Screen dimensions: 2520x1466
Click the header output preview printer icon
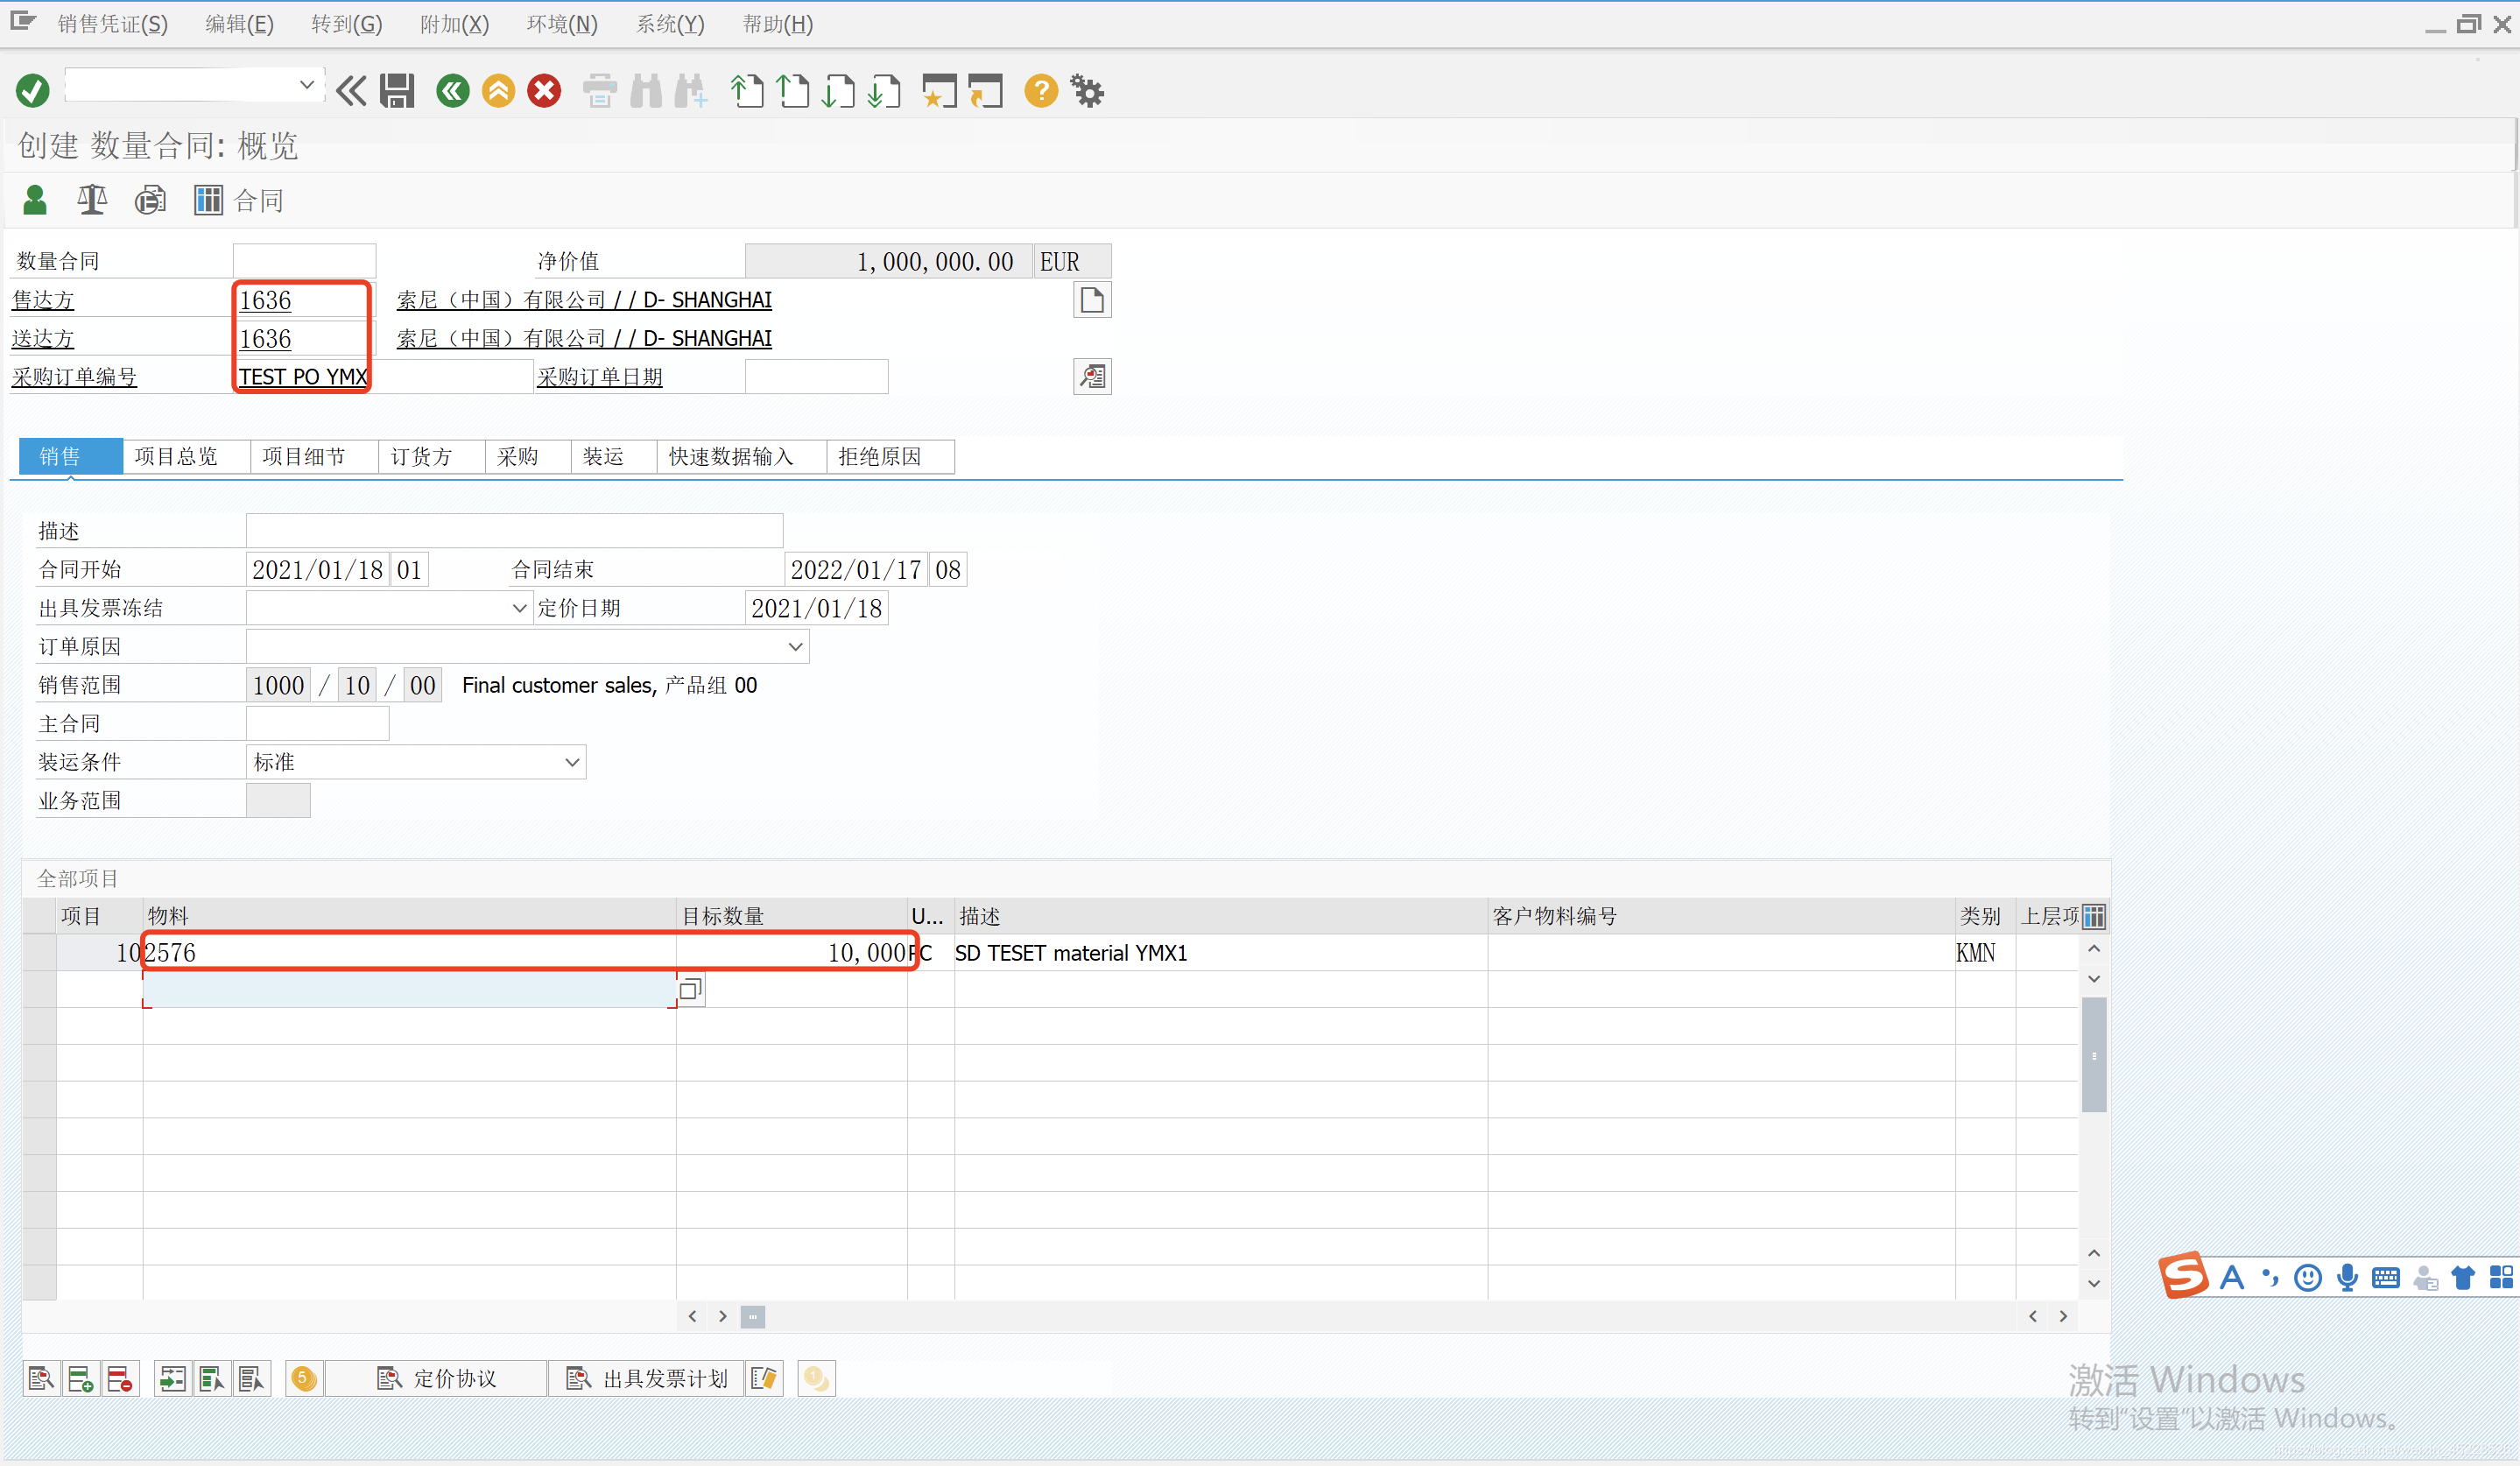pyautogui.click(x=150, y=200)
